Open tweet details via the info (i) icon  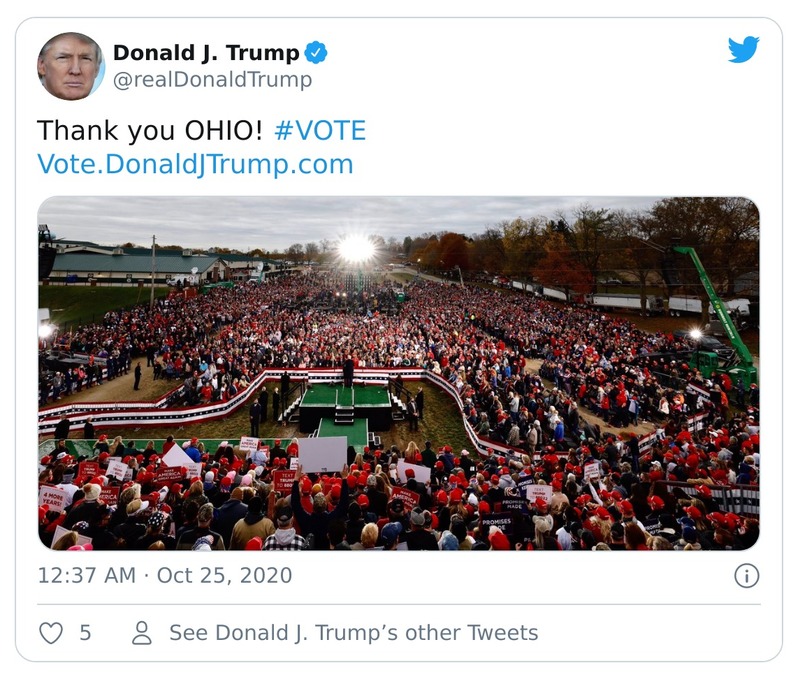coord(746,574)
